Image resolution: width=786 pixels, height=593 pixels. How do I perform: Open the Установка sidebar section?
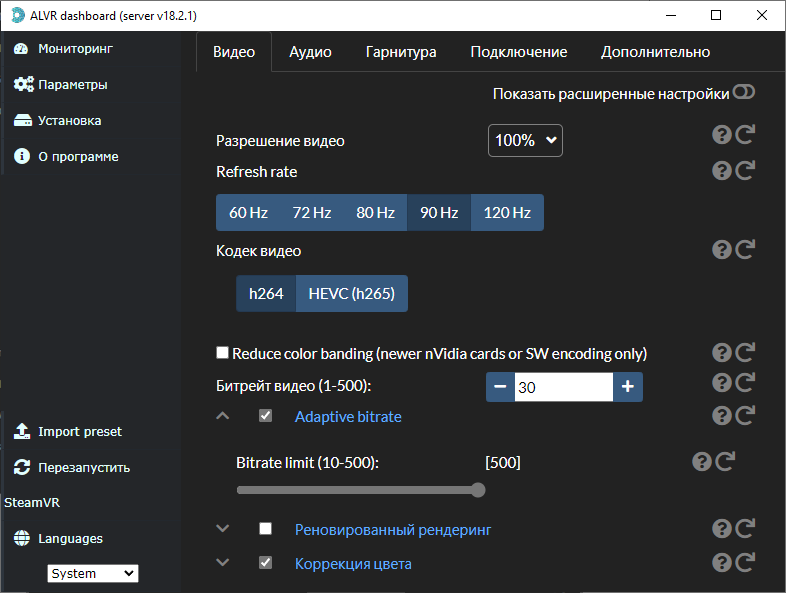(58, 120)
